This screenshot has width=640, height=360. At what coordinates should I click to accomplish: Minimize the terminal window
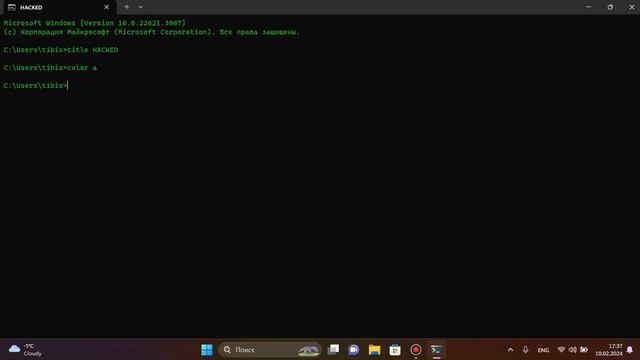[588, 7]
